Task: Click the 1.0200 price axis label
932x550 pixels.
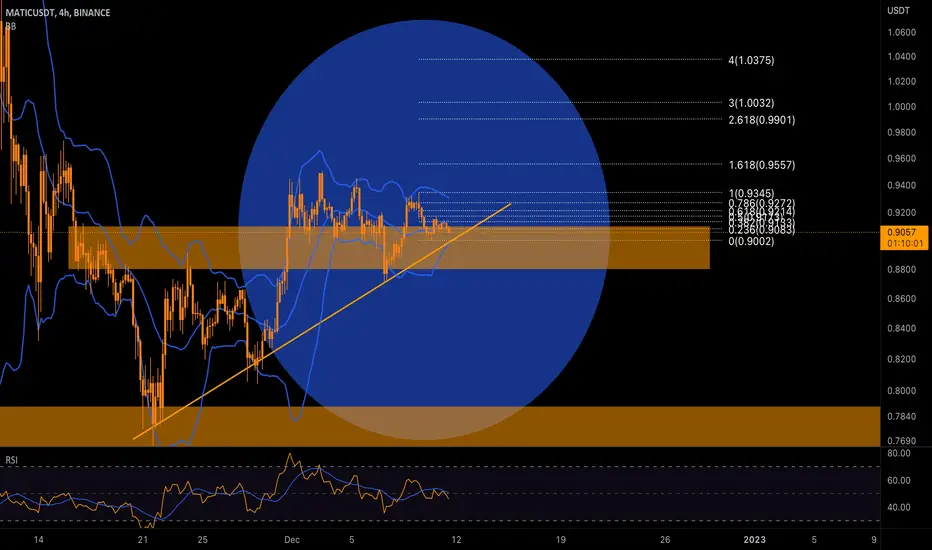Action: [901, 81]
